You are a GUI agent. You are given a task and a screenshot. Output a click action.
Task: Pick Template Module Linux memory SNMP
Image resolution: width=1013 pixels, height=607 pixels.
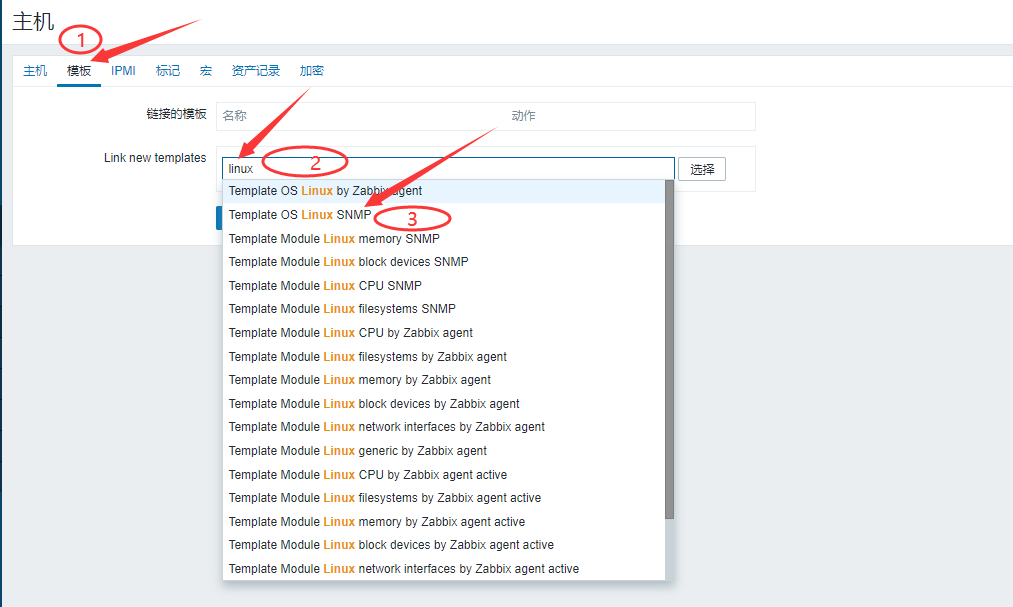click(444, 239)
